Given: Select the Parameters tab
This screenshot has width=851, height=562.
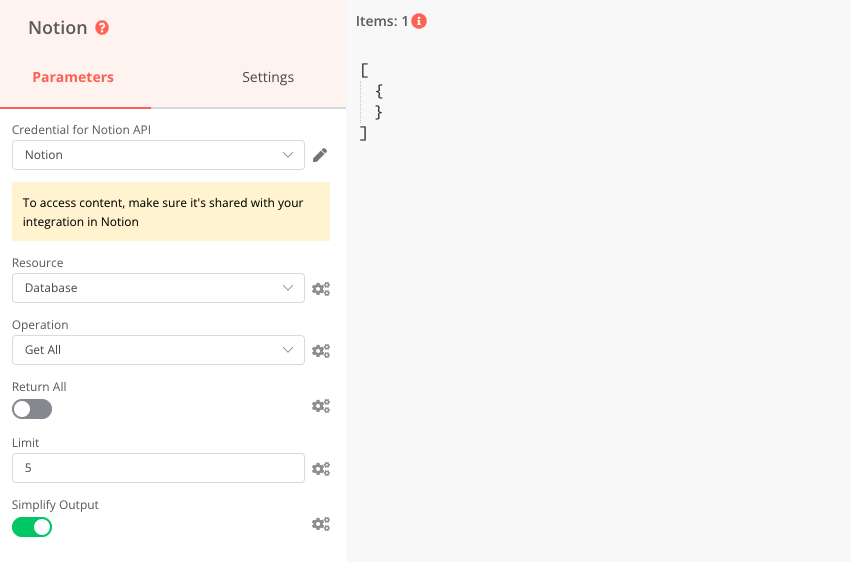Looking at the screenshot, I should [x=73, y=77].
